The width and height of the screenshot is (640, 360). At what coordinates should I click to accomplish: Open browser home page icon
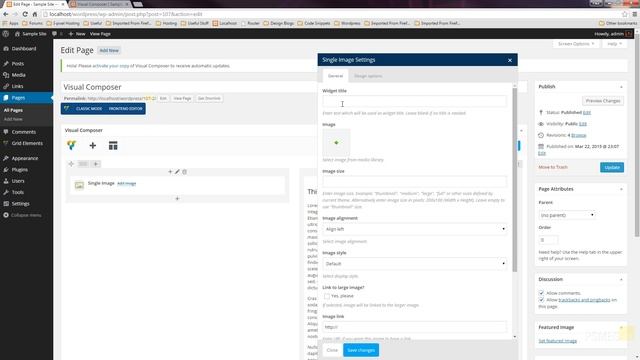(35, 14)
